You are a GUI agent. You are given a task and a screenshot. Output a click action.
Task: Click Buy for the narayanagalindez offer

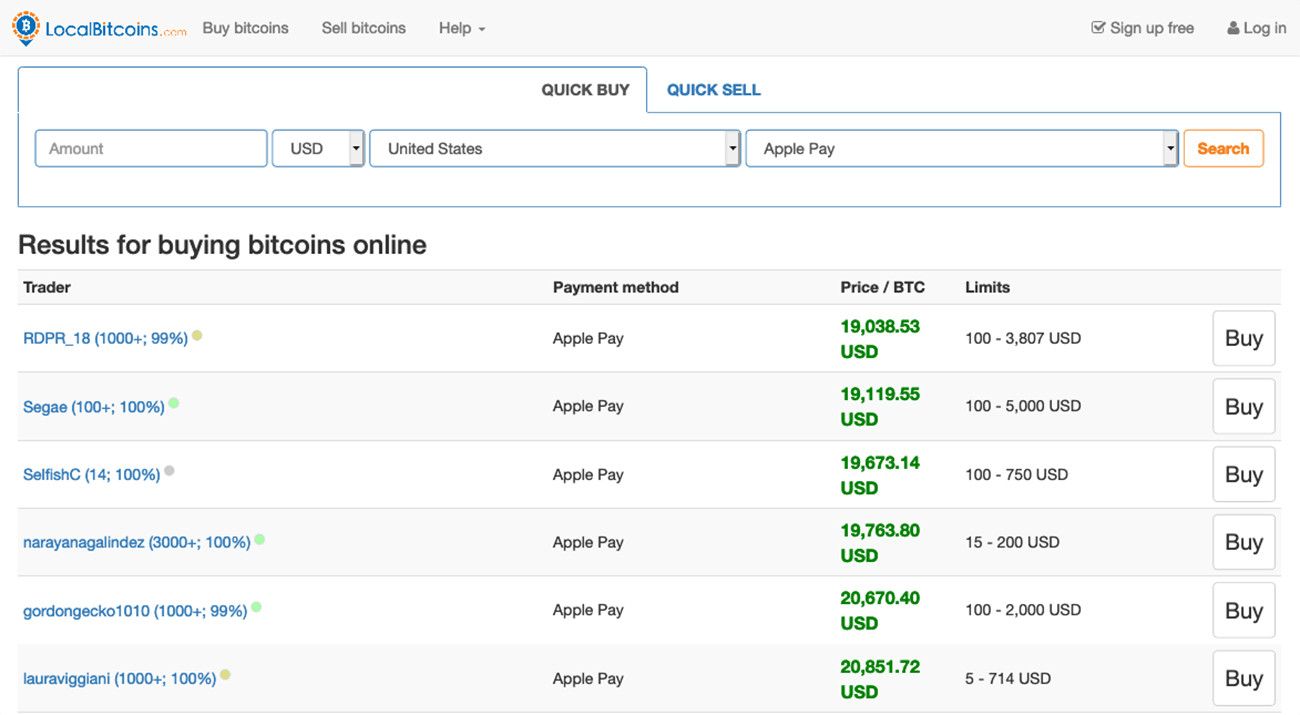(x=1244, y=542)
